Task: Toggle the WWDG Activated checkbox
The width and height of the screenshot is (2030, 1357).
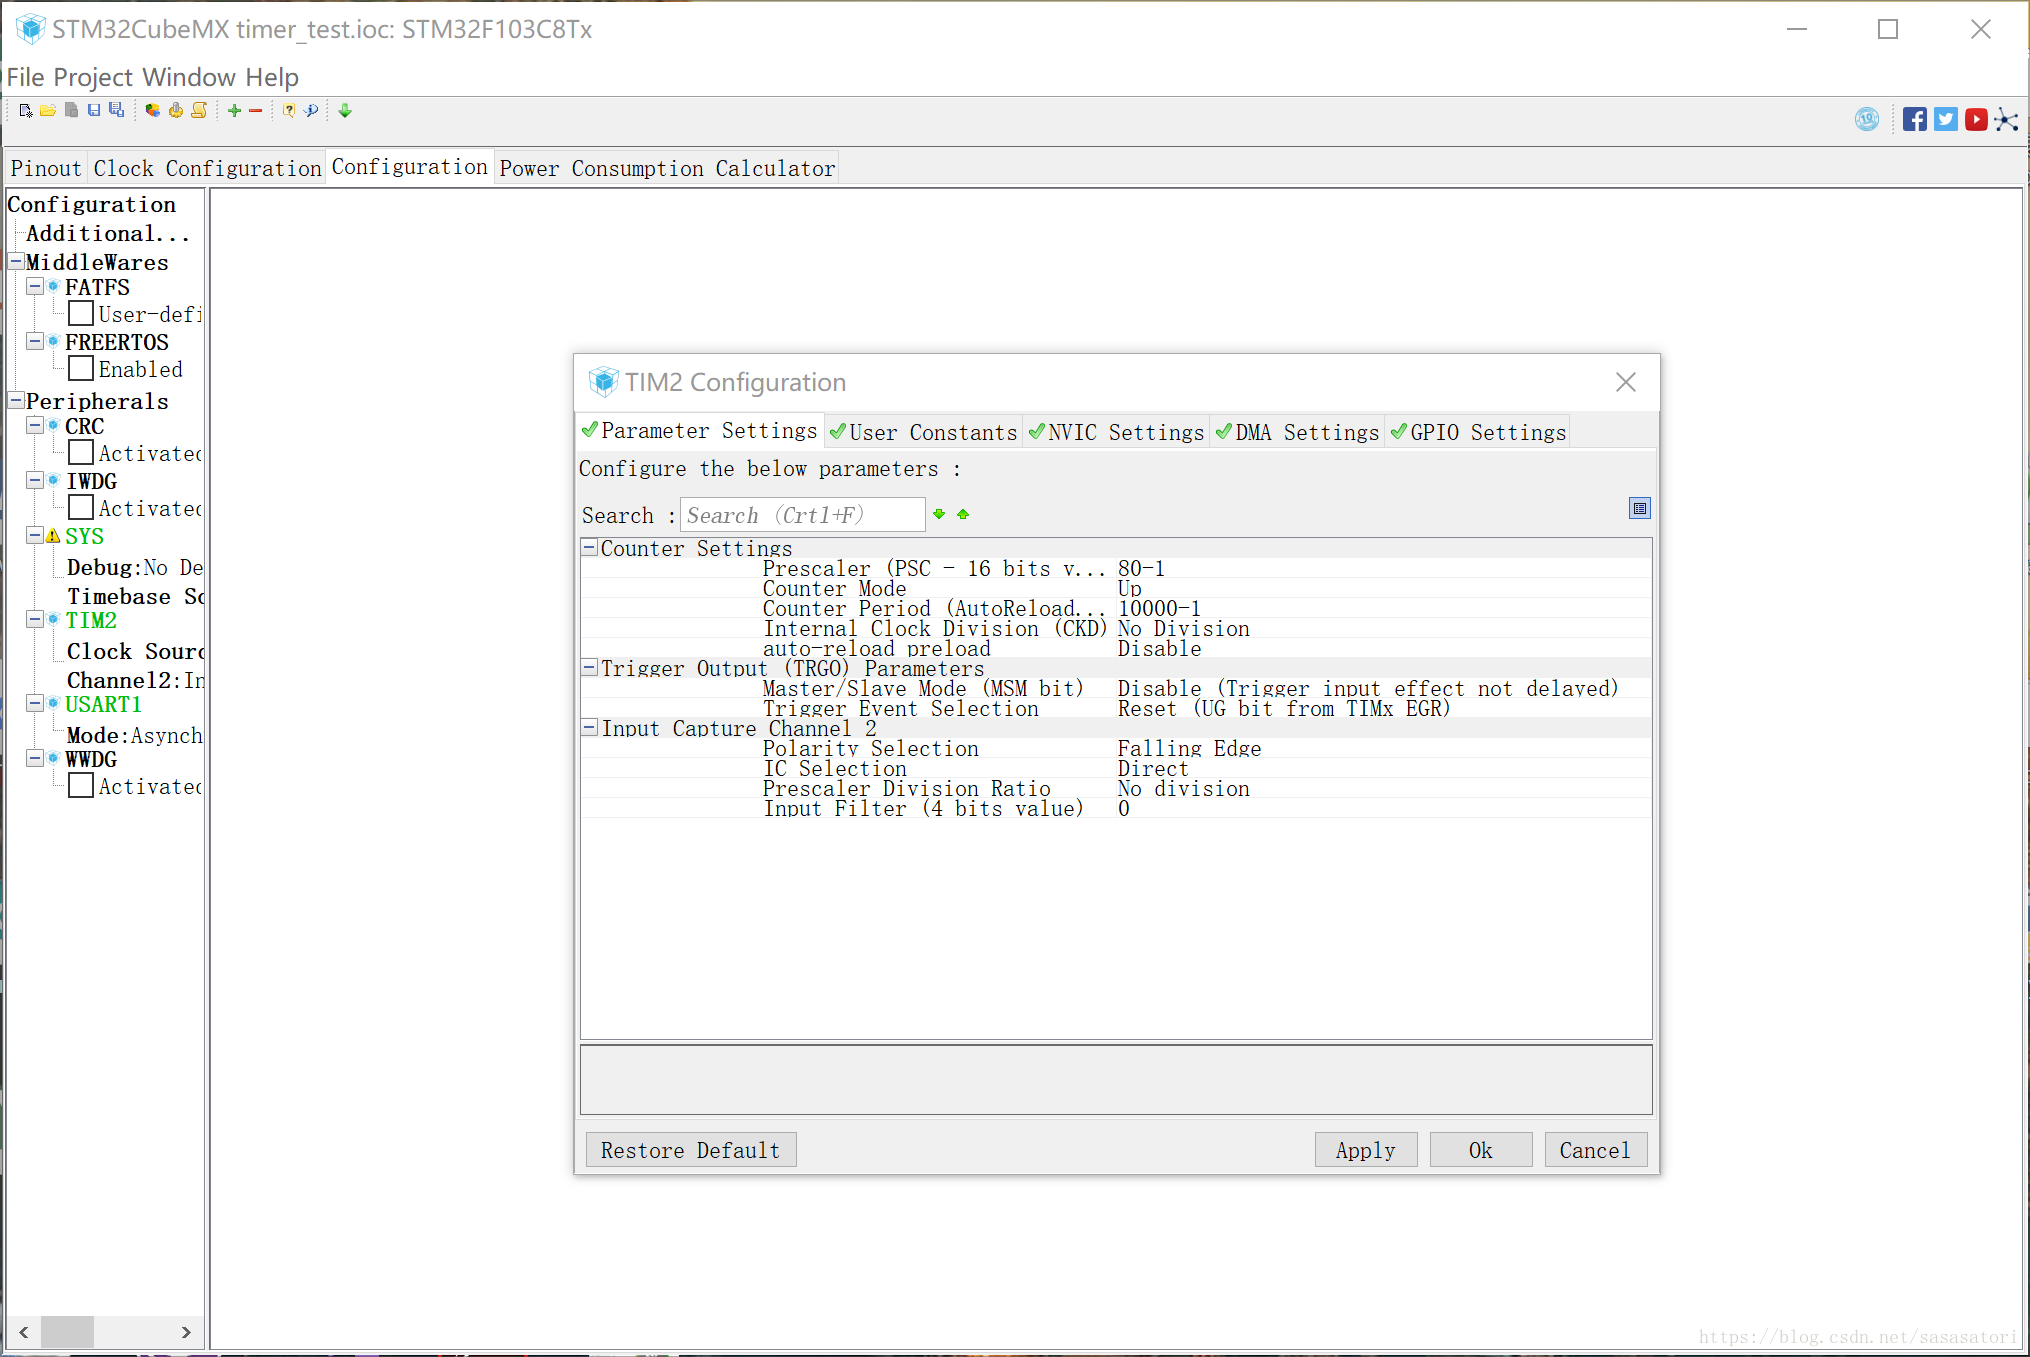Action: 81,786
